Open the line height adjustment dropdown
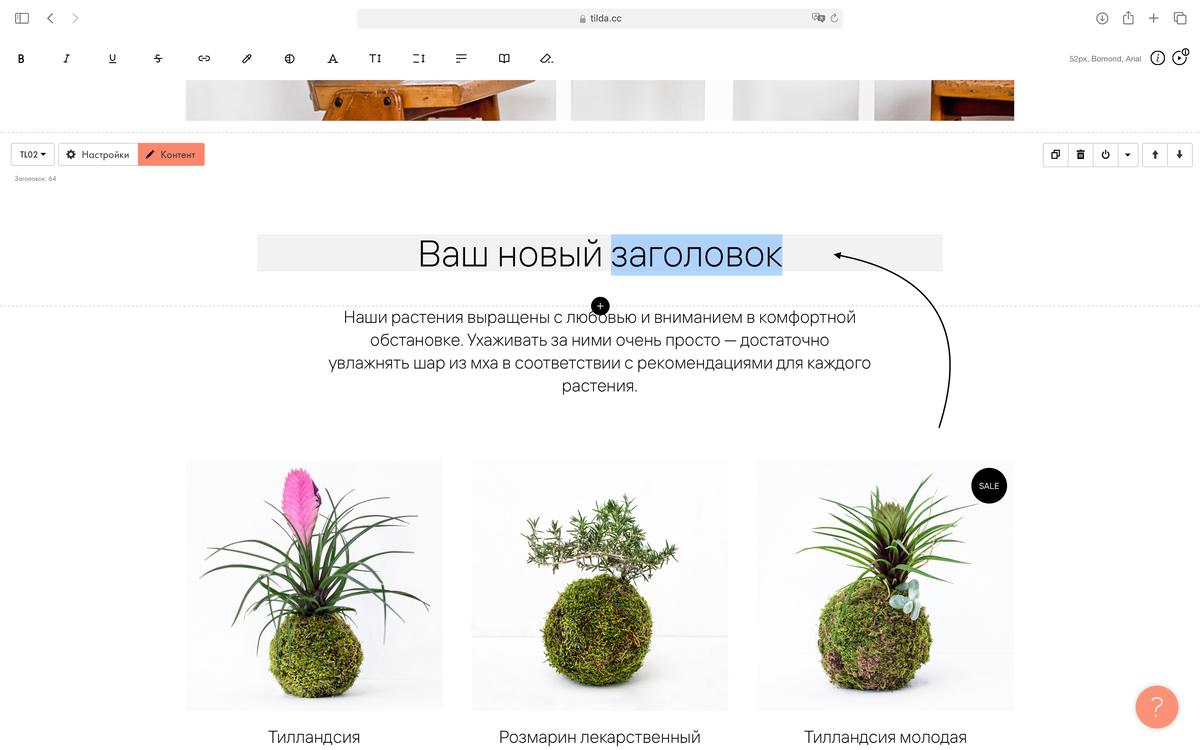 pos(418,58)
